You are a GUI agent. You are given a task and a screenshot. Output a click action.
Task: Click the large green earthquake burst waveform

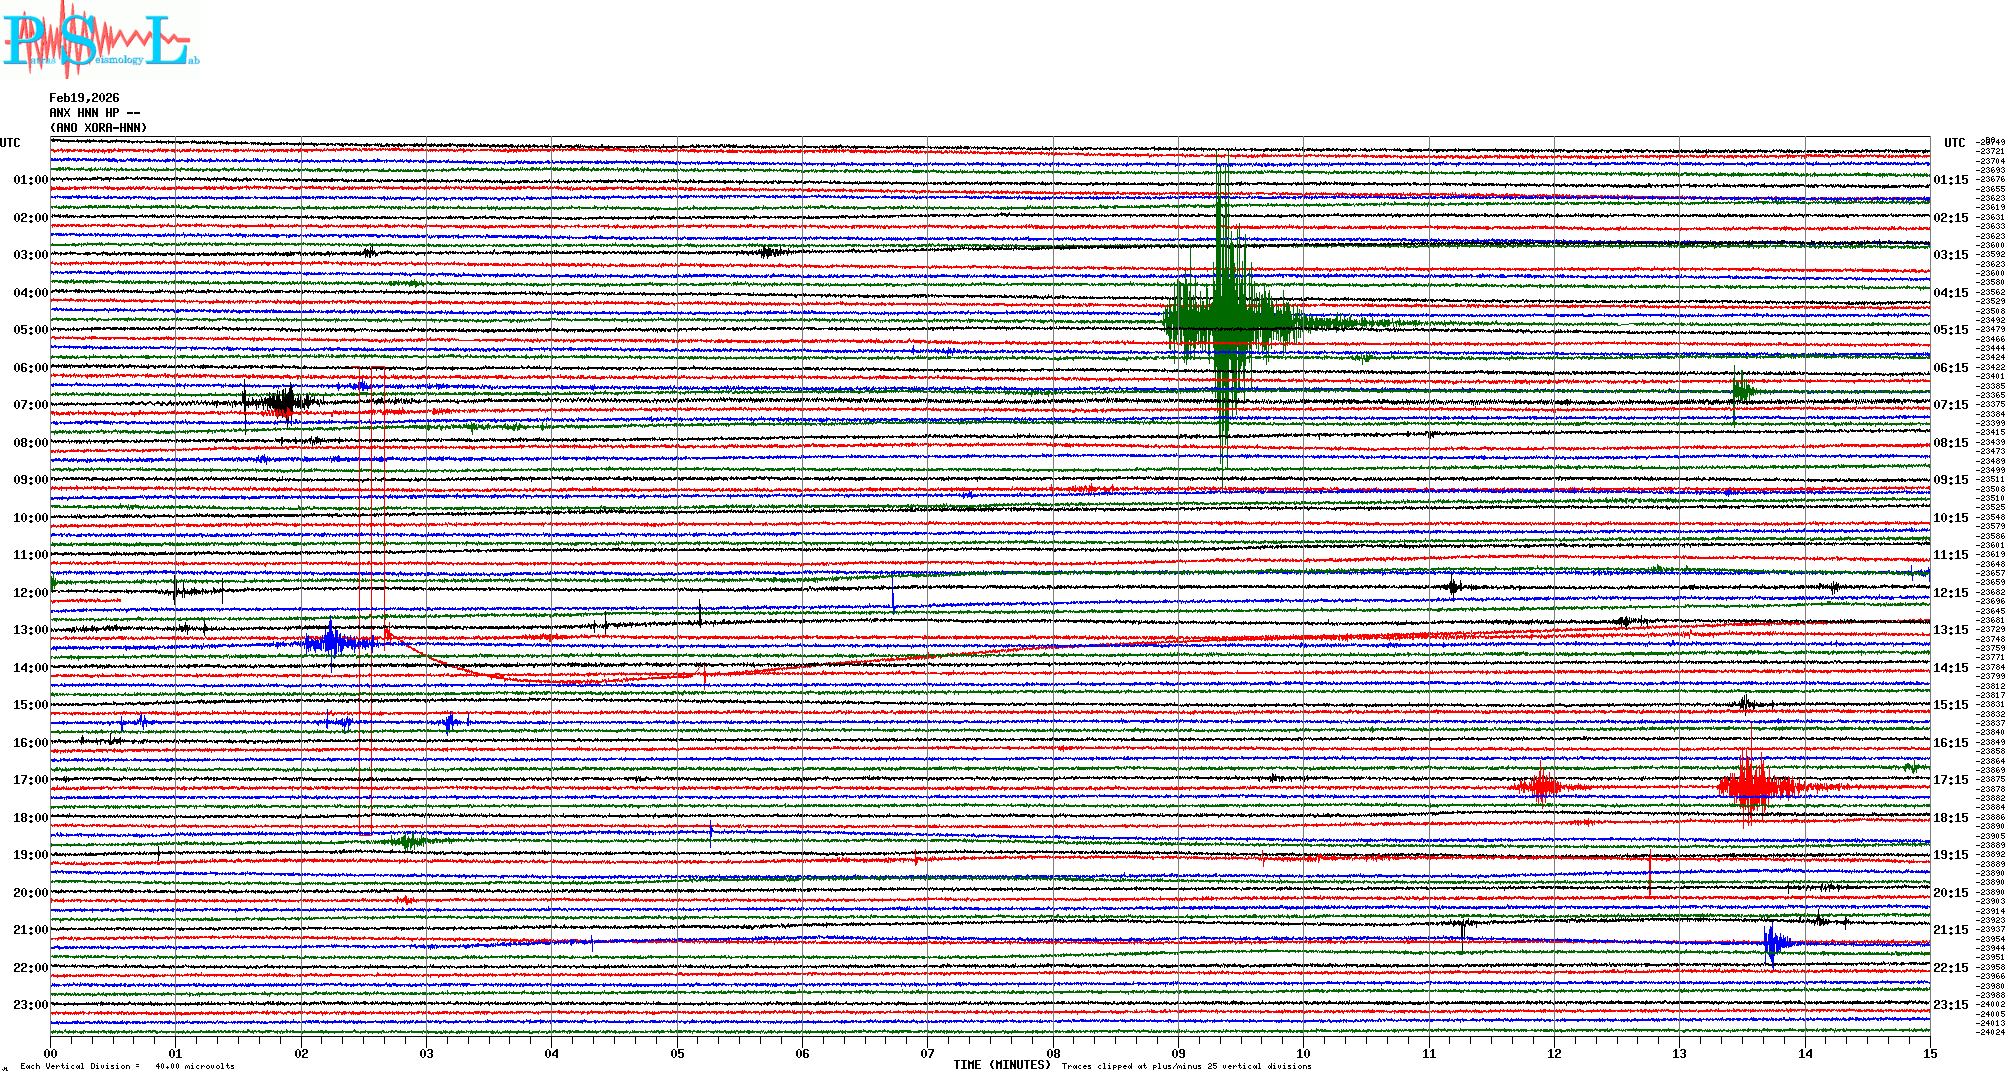[1225, 320]
